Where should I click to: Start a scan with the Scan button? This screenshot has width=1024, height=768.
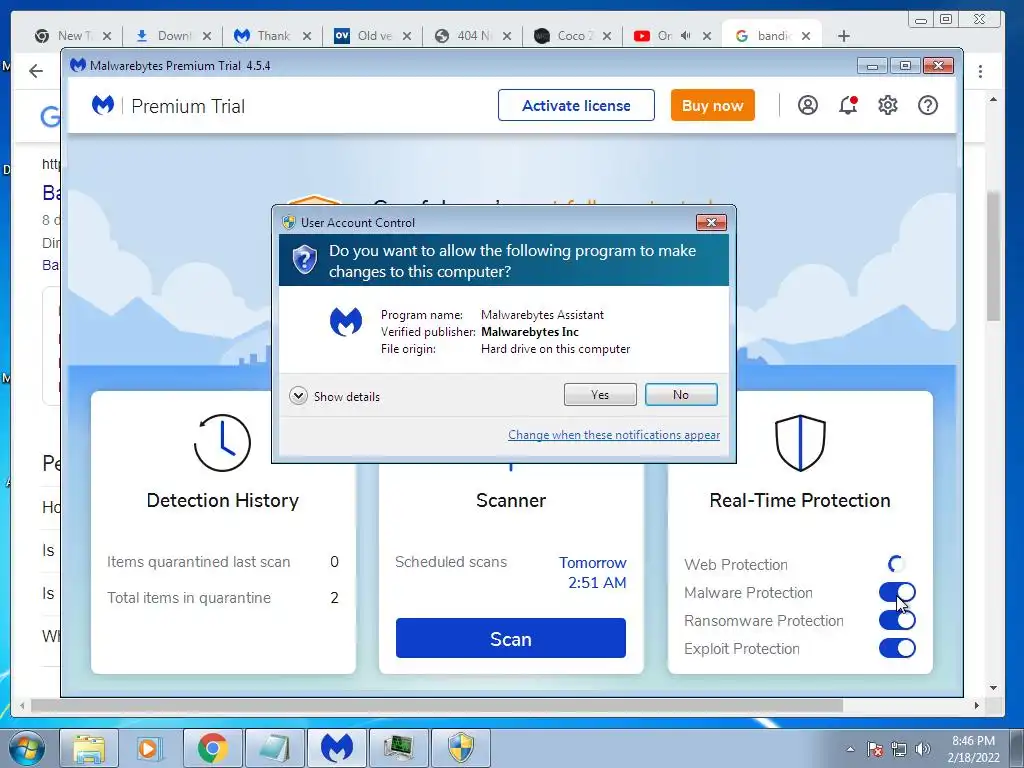point(511,638)
